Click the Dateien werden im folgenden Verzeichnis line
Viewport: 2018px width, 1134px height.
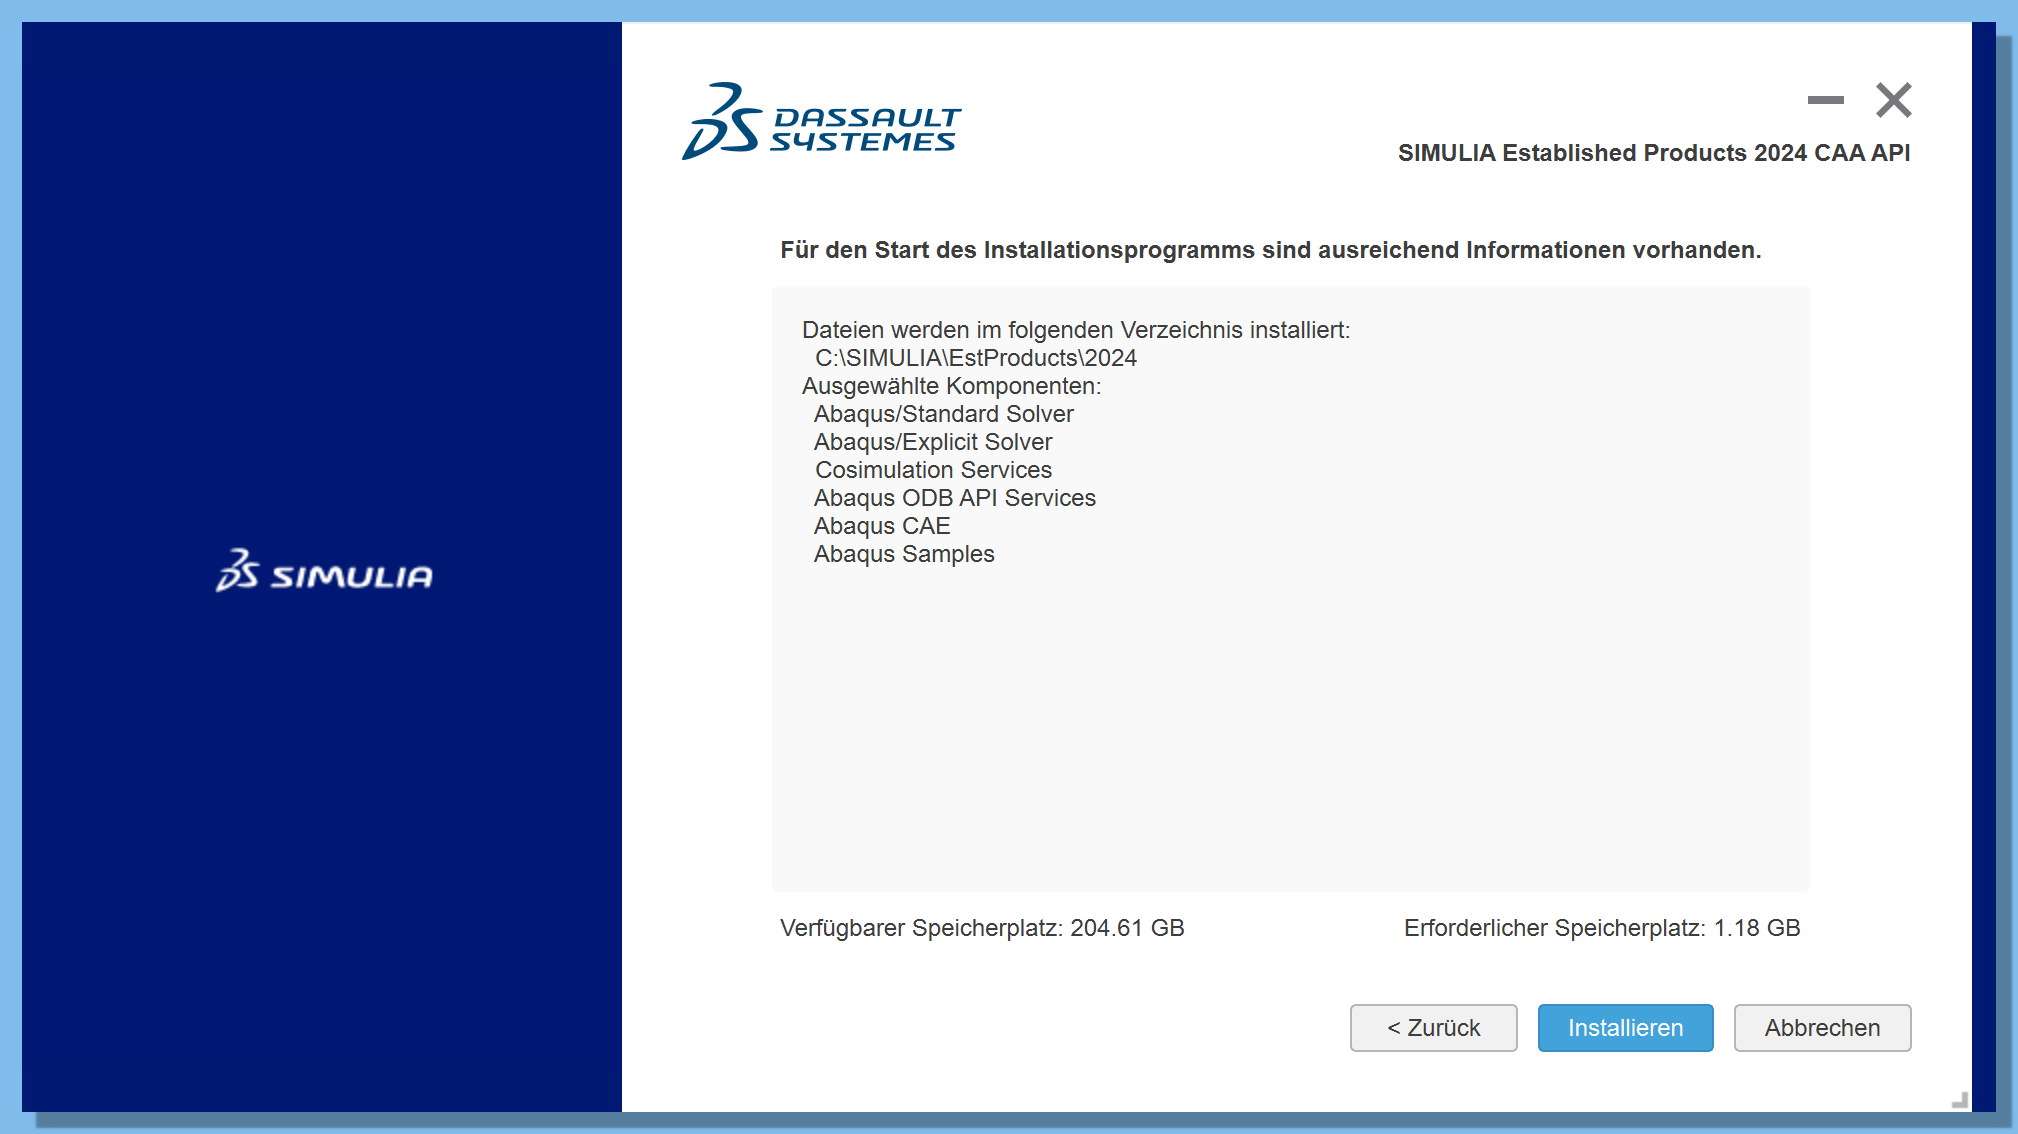click(1076, 330)
